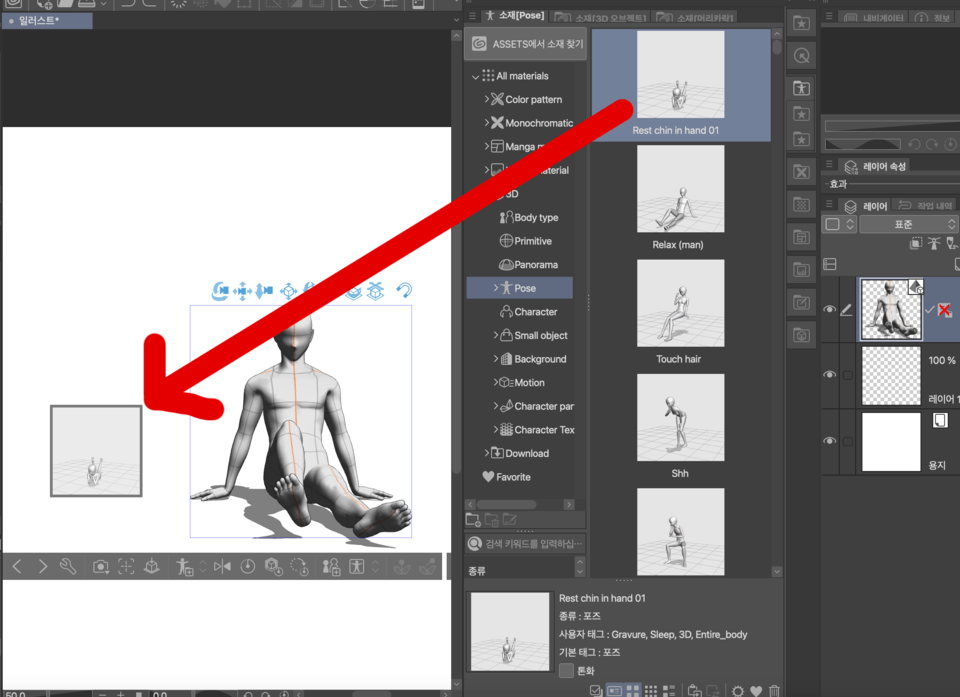This screenshot has height=697, width=960.
Task: Open the wrench settings in object launcher
Action: point(68,567)
